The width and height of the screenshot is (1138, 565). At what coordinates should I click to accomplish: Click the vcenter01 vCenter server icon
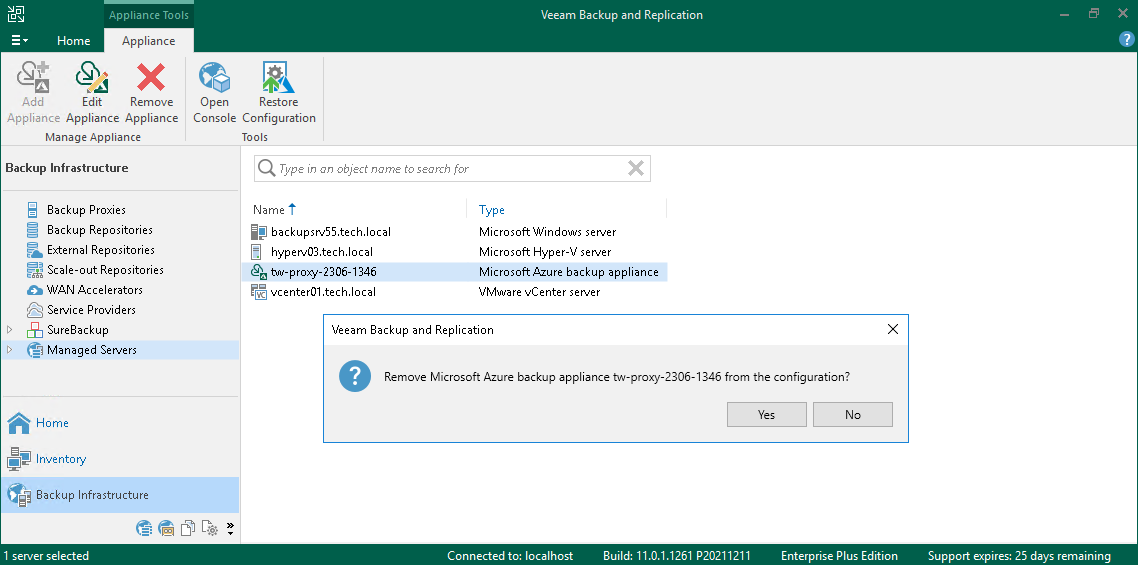258,292
